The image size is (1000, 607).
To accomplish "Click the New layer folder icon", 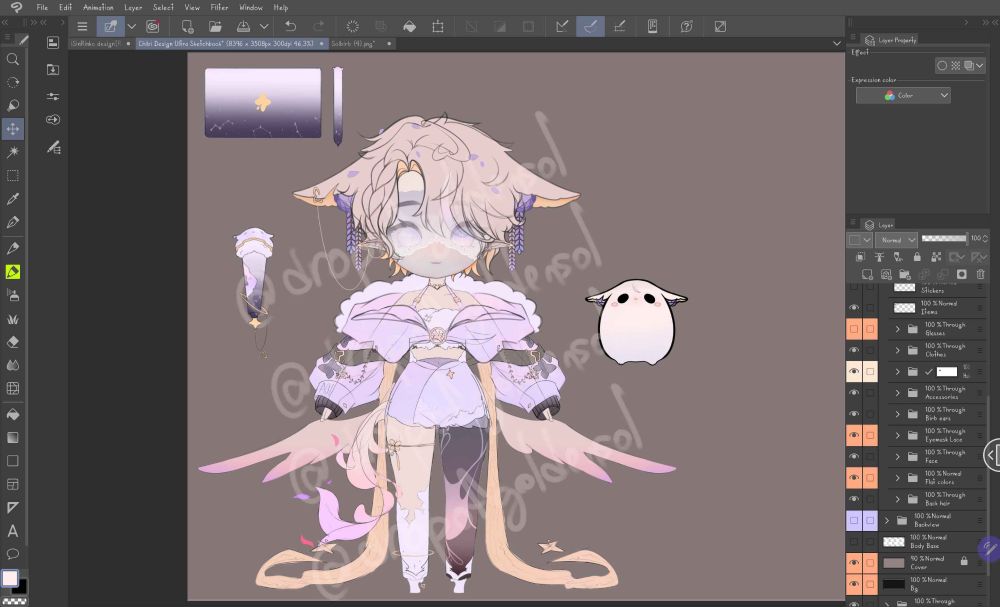I will (x=904, y=274).
